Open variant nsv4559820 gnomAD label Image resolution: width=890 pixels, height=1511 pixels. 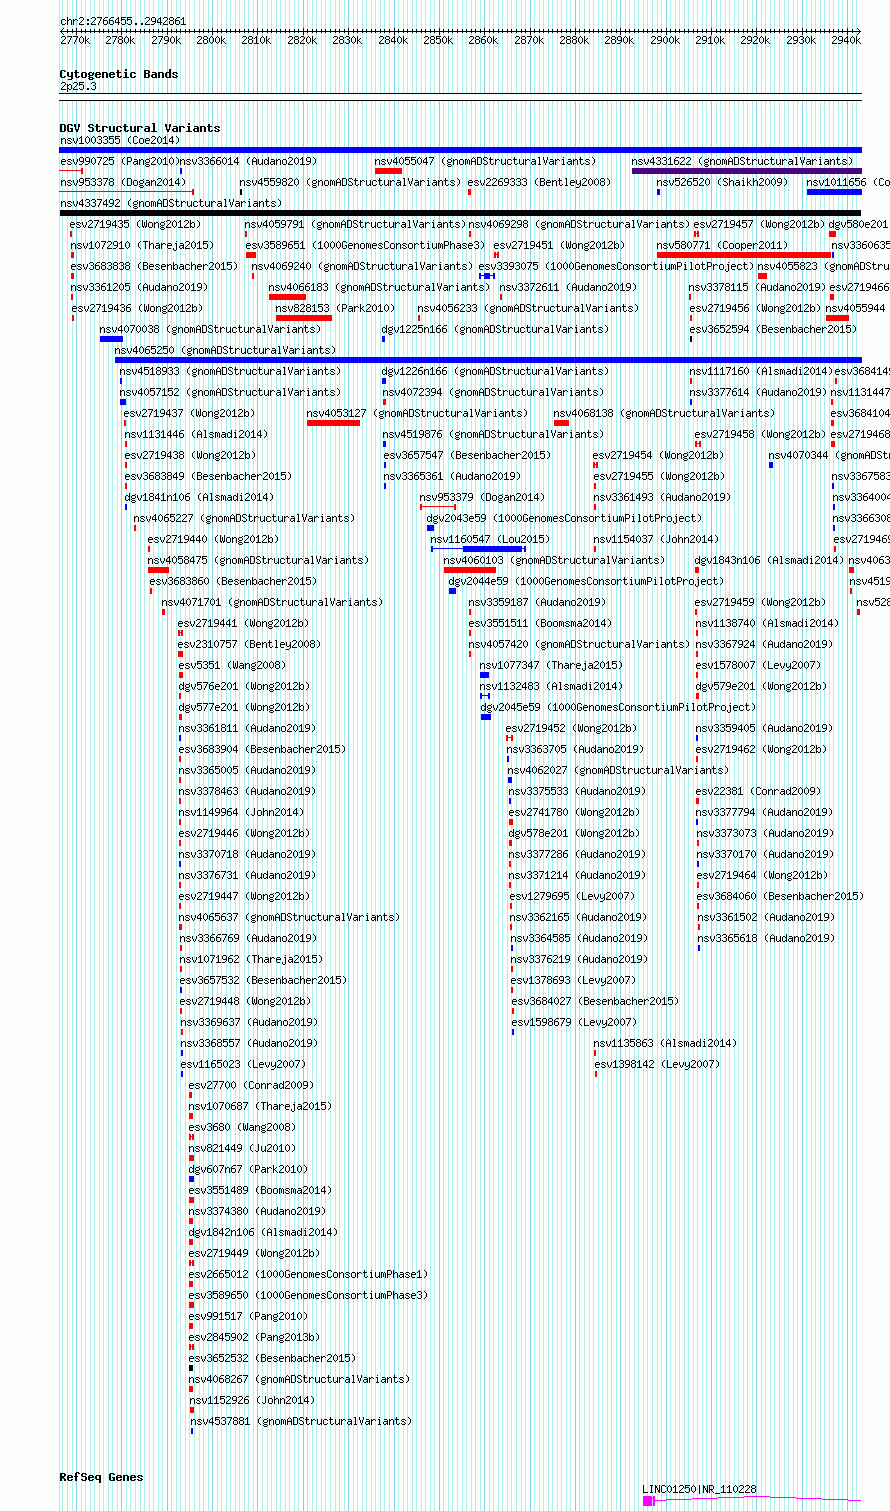point(350,182)
